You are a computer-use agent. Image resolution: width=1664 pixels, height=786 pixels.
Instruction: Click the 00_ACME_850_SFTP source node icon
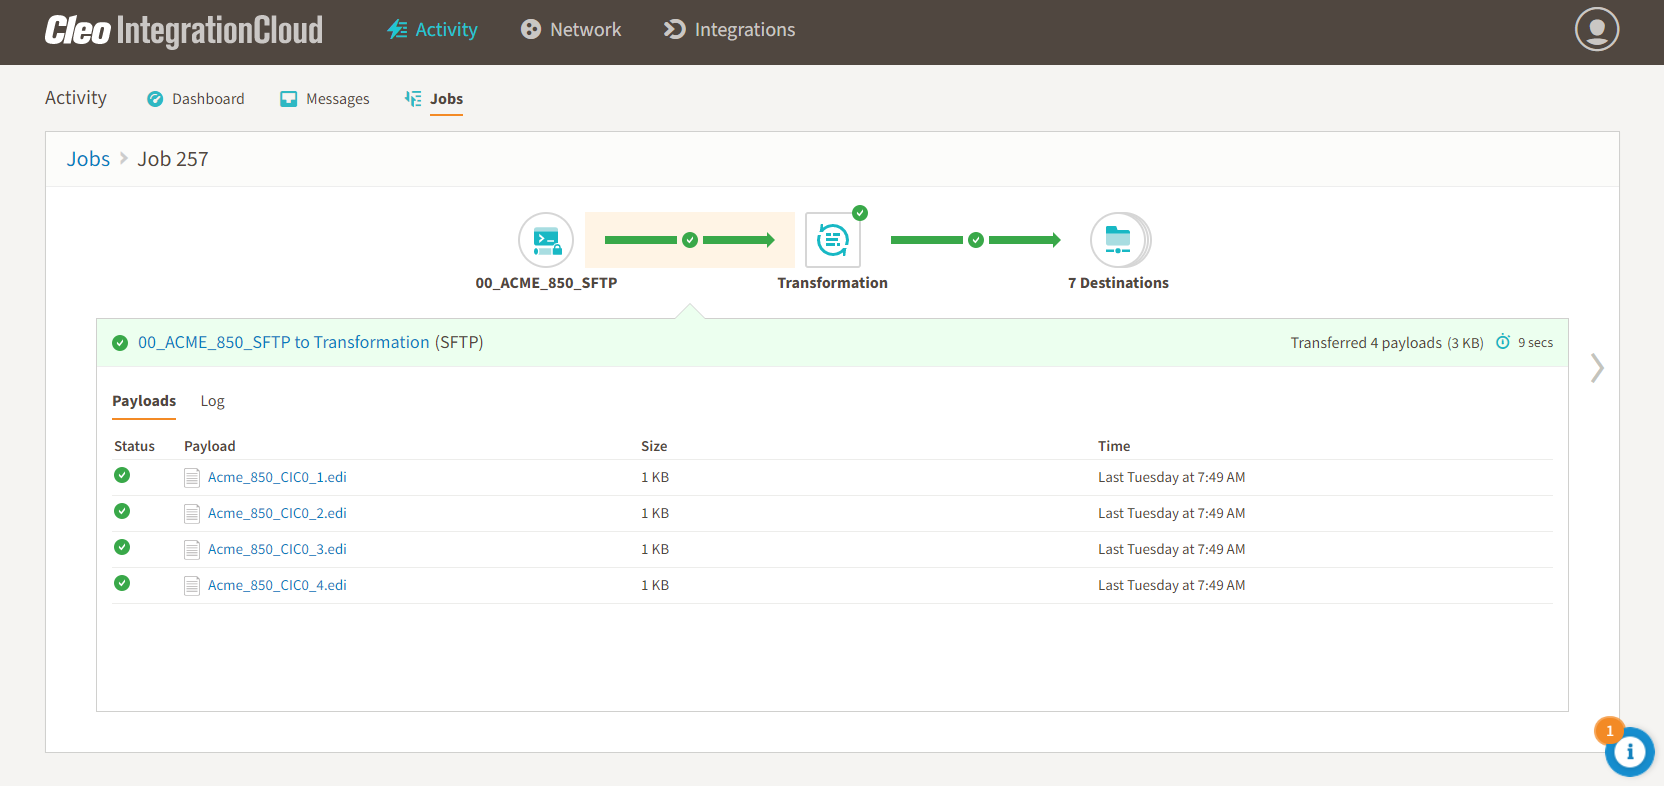click(x=546, y=240)
